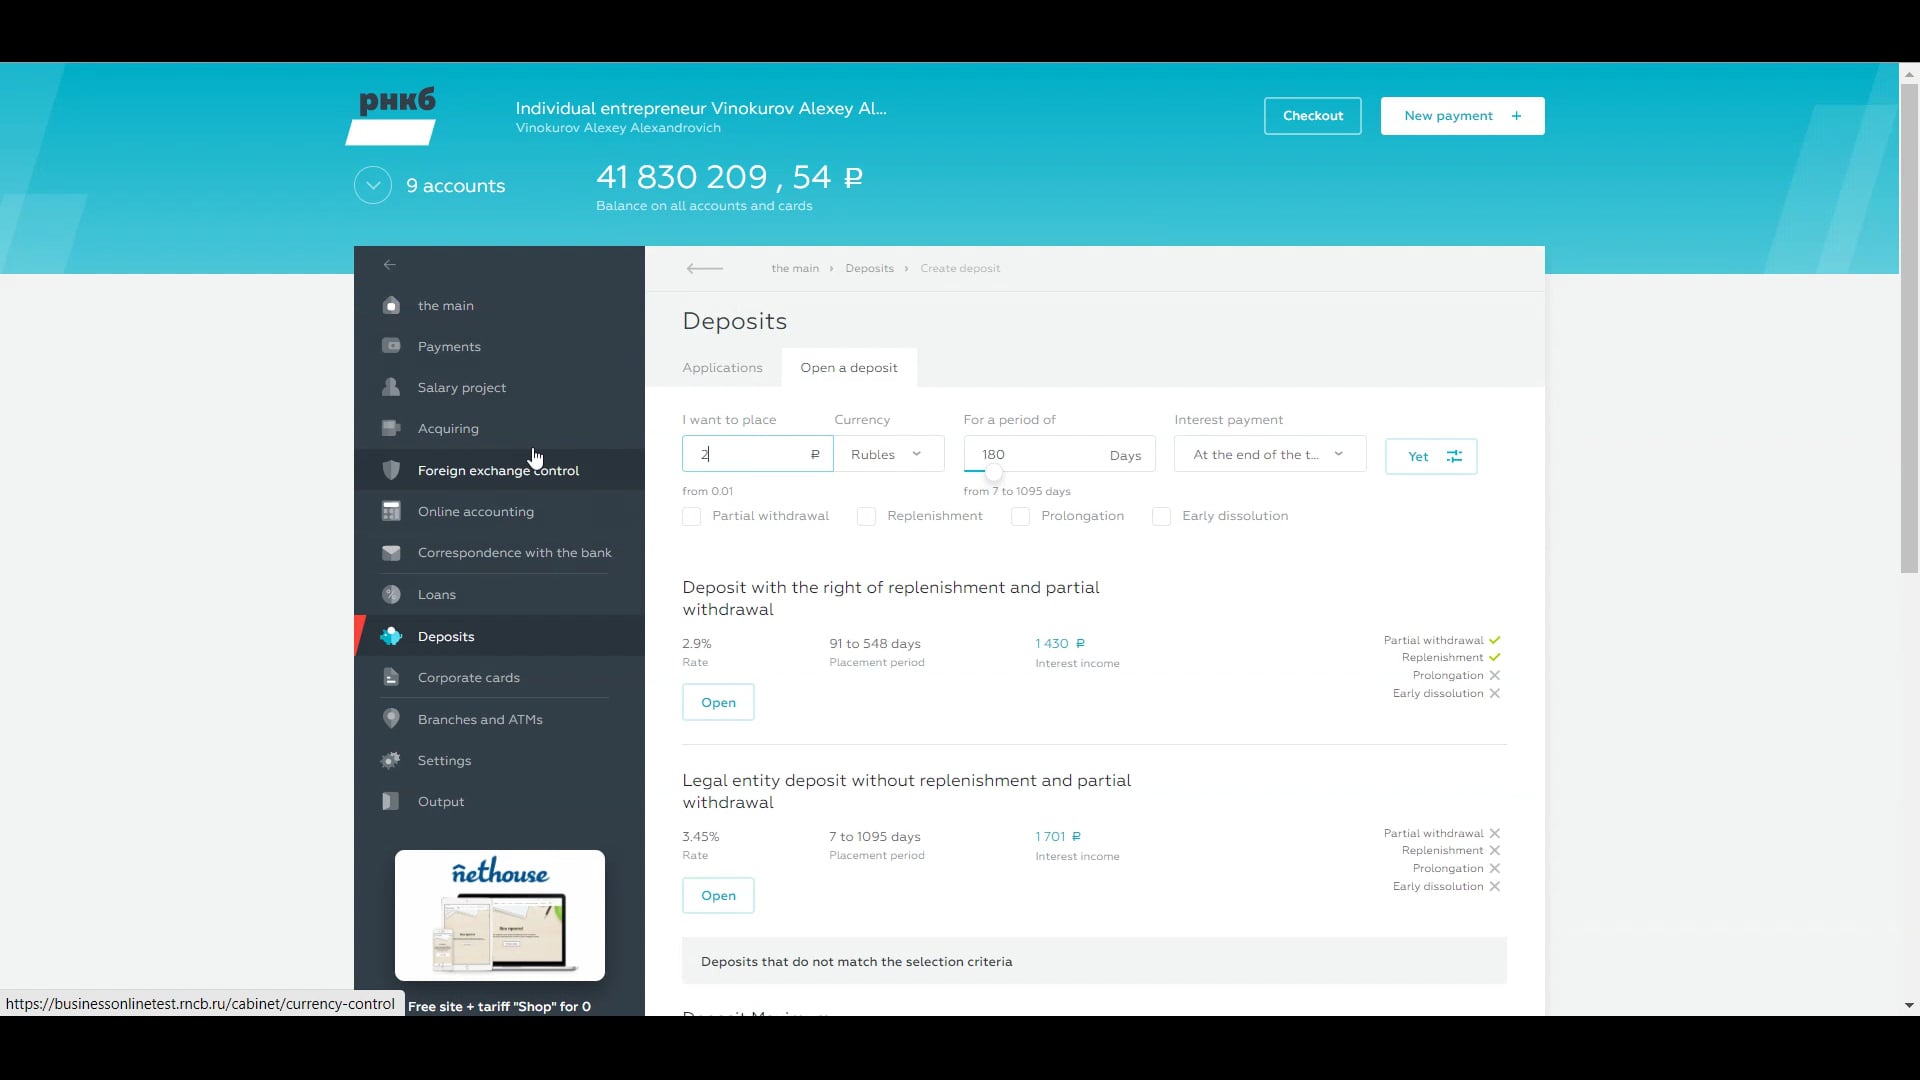1920x1080 pixels.
Task: Click the back arrow near breadcrumbs
Action: click(705, 268)
